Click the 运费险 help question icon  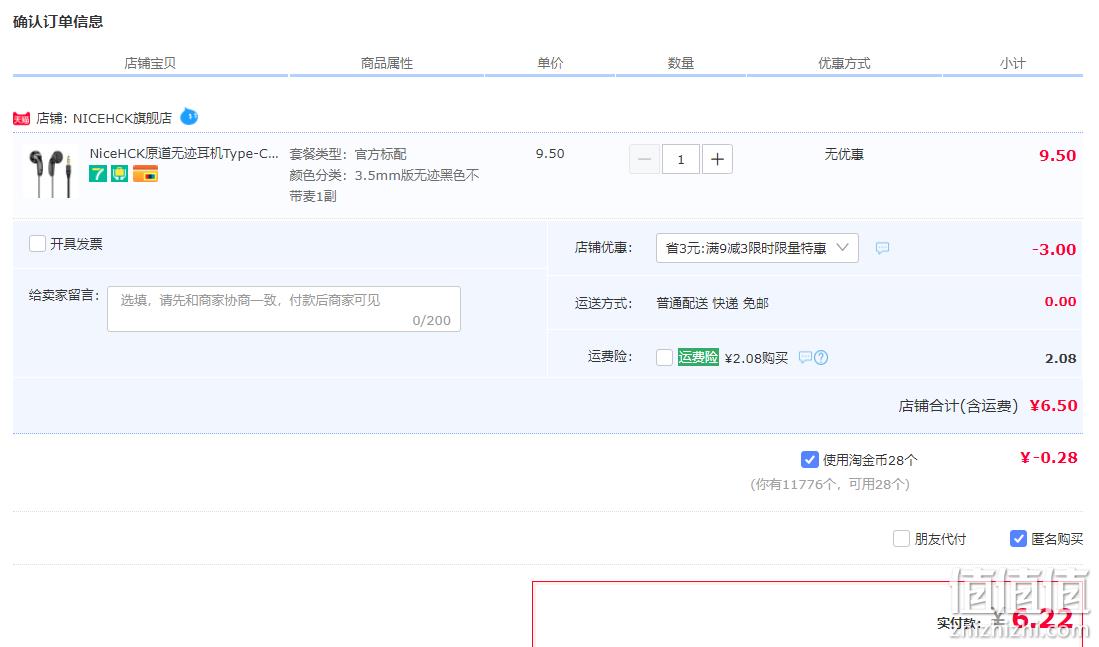pyautogui.click(x=821, y=357)
